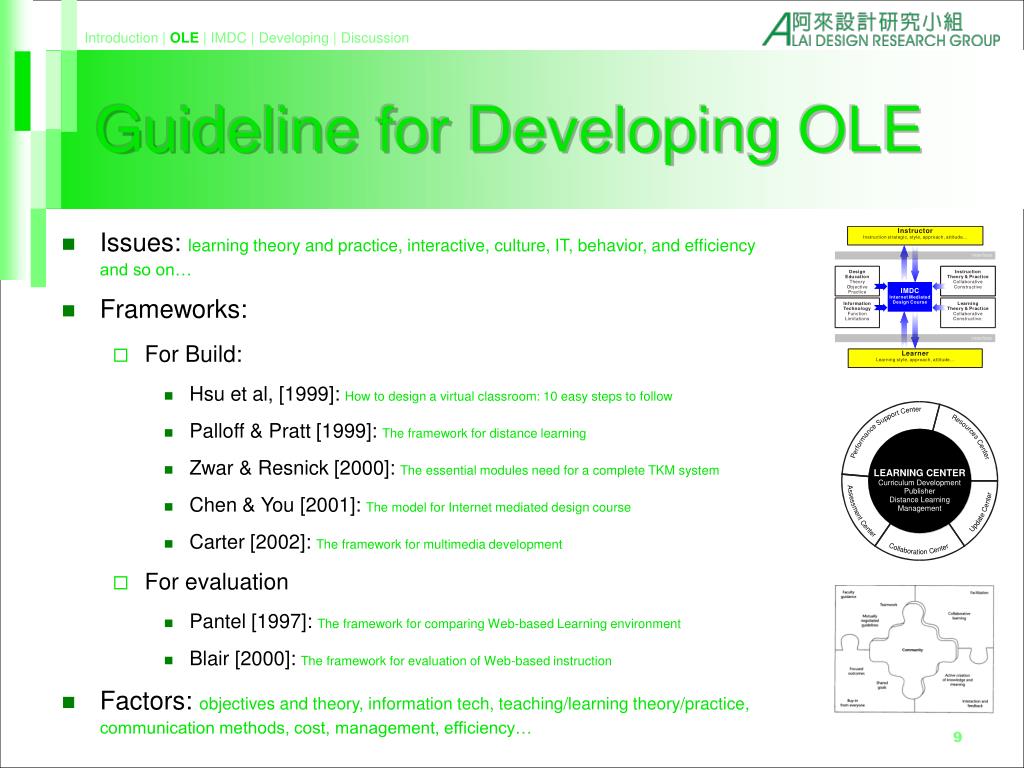Screen dimensions: 1024x768
Task: Click 'The framework for multimedia development' text
Action: (x=439, y=545)
